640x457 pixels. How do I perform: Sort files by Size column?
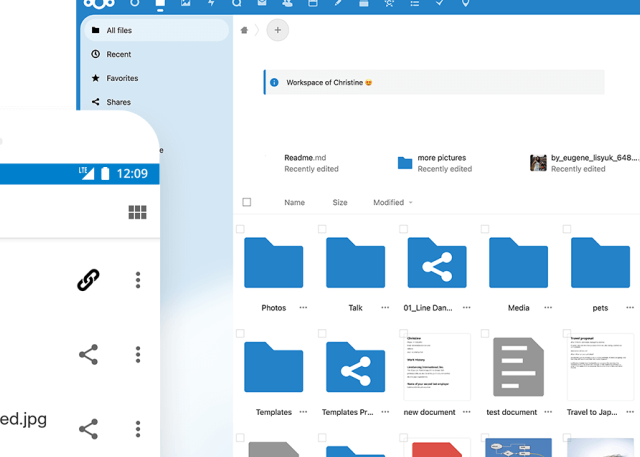[x=340, y=202]
